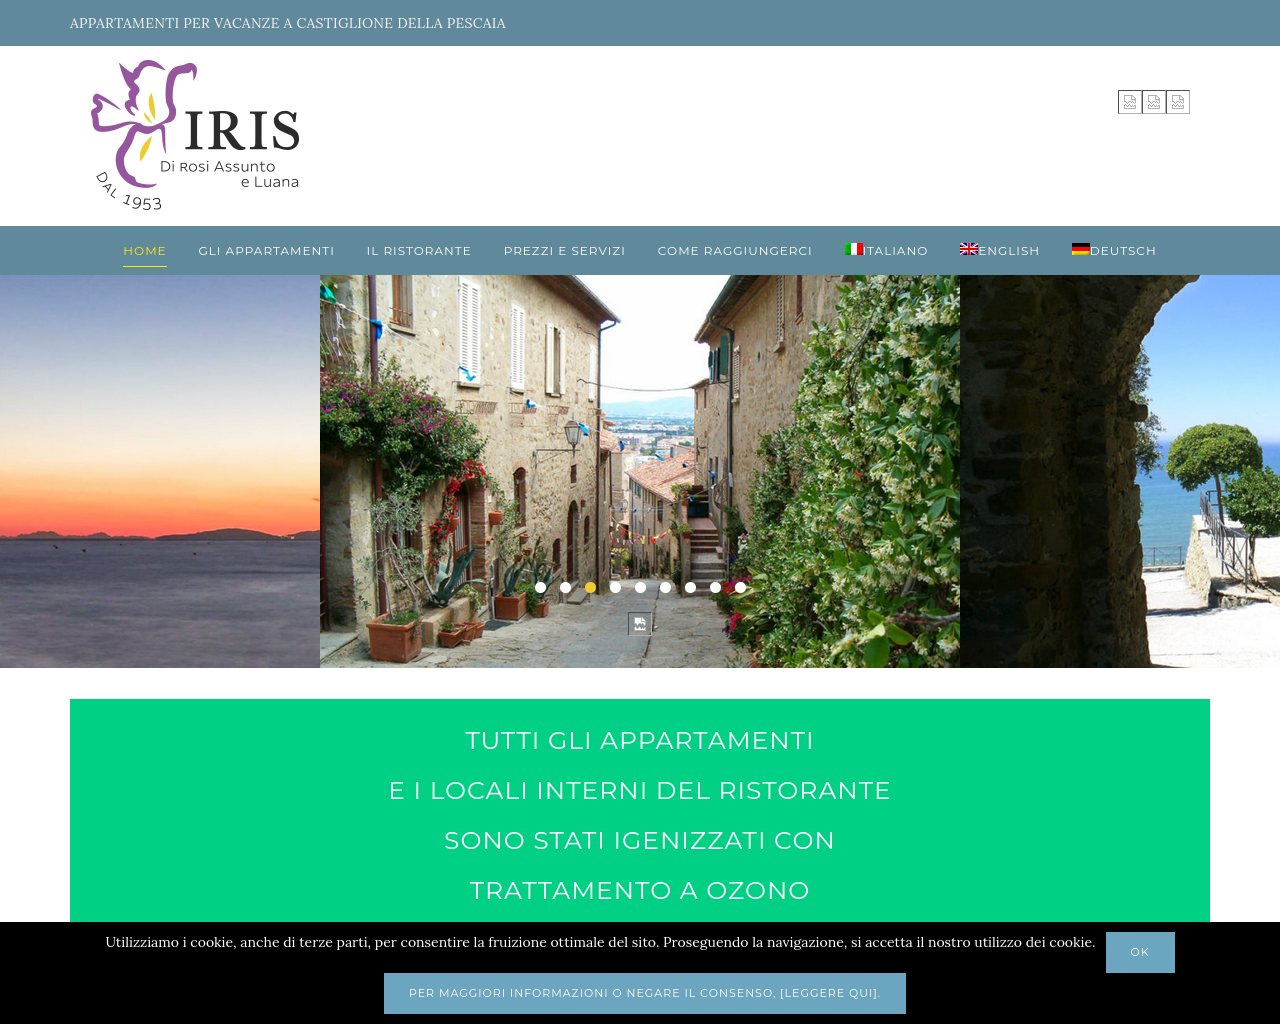
Task: Click the last broken-image icon top right
Action: [x=1178, y=102]
